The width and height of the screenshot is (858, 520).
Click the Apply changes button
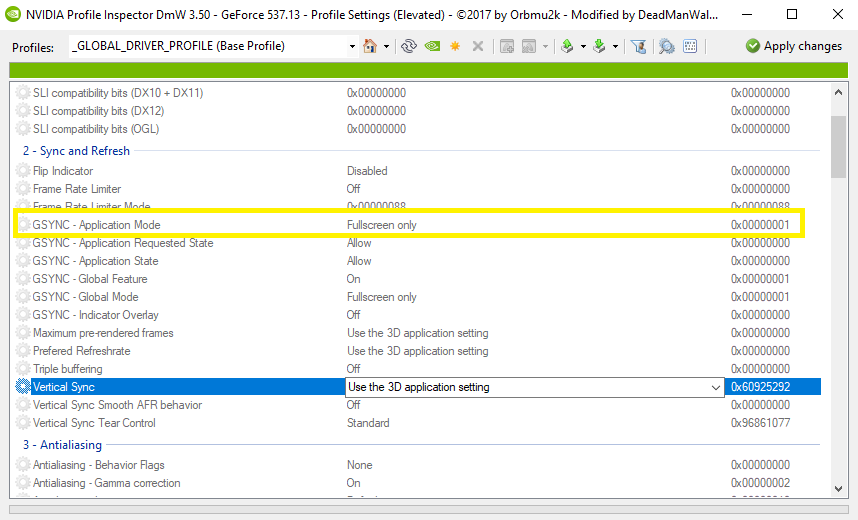click(x=794, y=46)
